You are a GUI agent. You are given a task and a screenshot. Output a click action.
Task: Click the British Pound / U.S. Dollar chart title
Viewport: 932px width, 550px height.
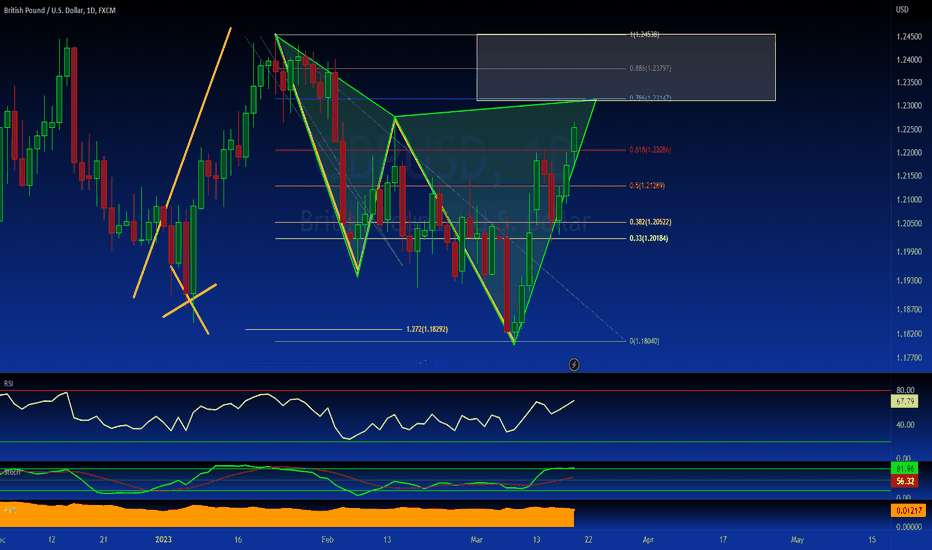coord(60,10)
